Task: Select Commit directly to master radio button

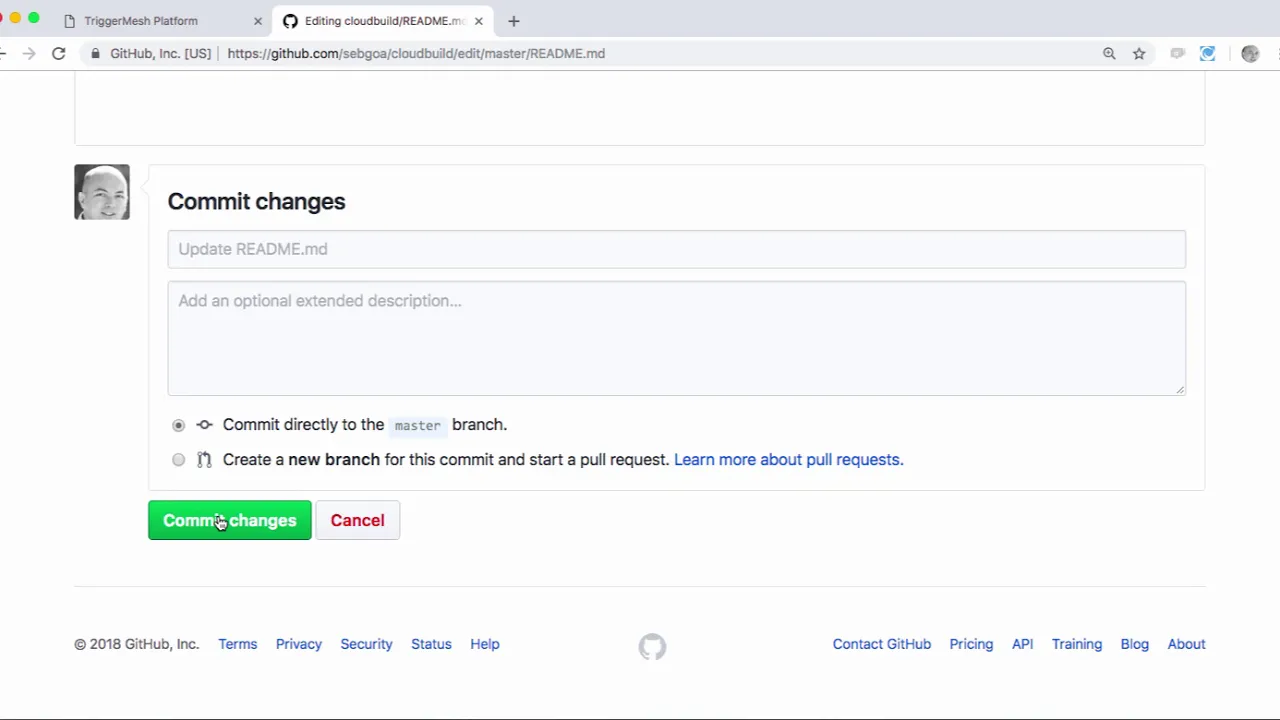Action: [x=178, y=425]
